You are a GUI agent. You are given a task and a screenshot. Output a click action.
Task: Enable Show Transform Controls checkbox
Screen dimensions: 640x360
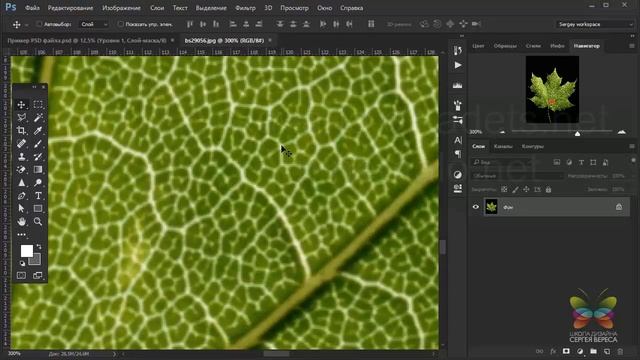[x=120, y=24]
